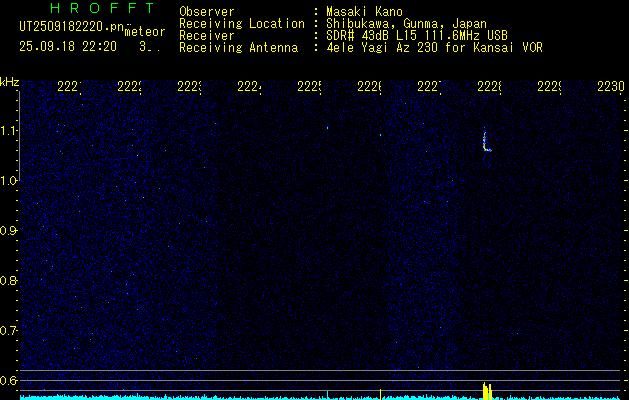This screenshot has height=400, width=629.
Task: Click the thin yellow spike below 2226
Action: coord(380,394)
